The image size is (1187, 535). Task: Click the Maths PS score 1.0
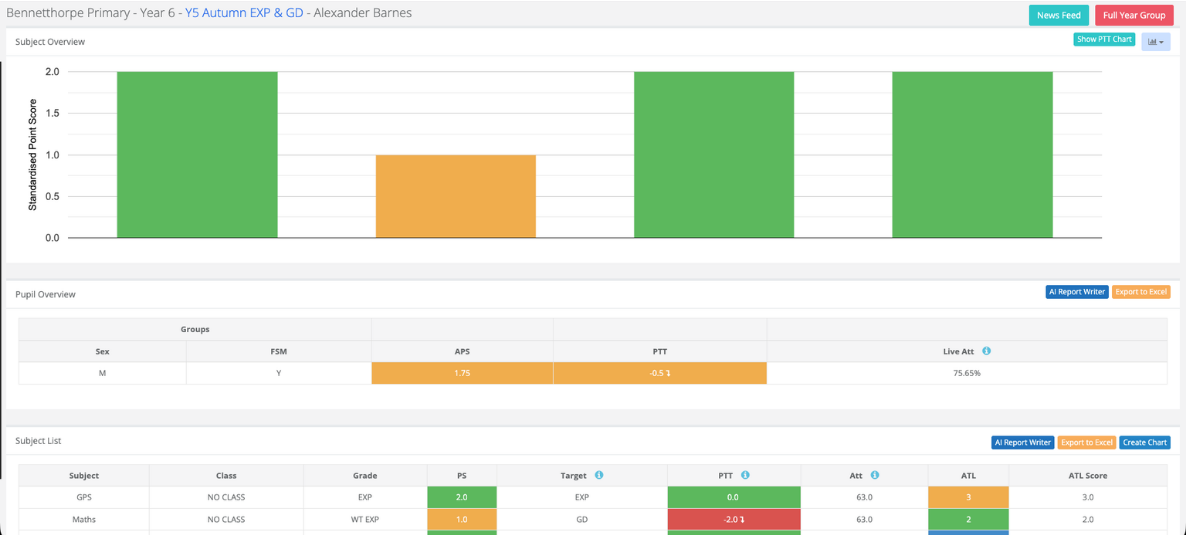(x=462, y=519)
